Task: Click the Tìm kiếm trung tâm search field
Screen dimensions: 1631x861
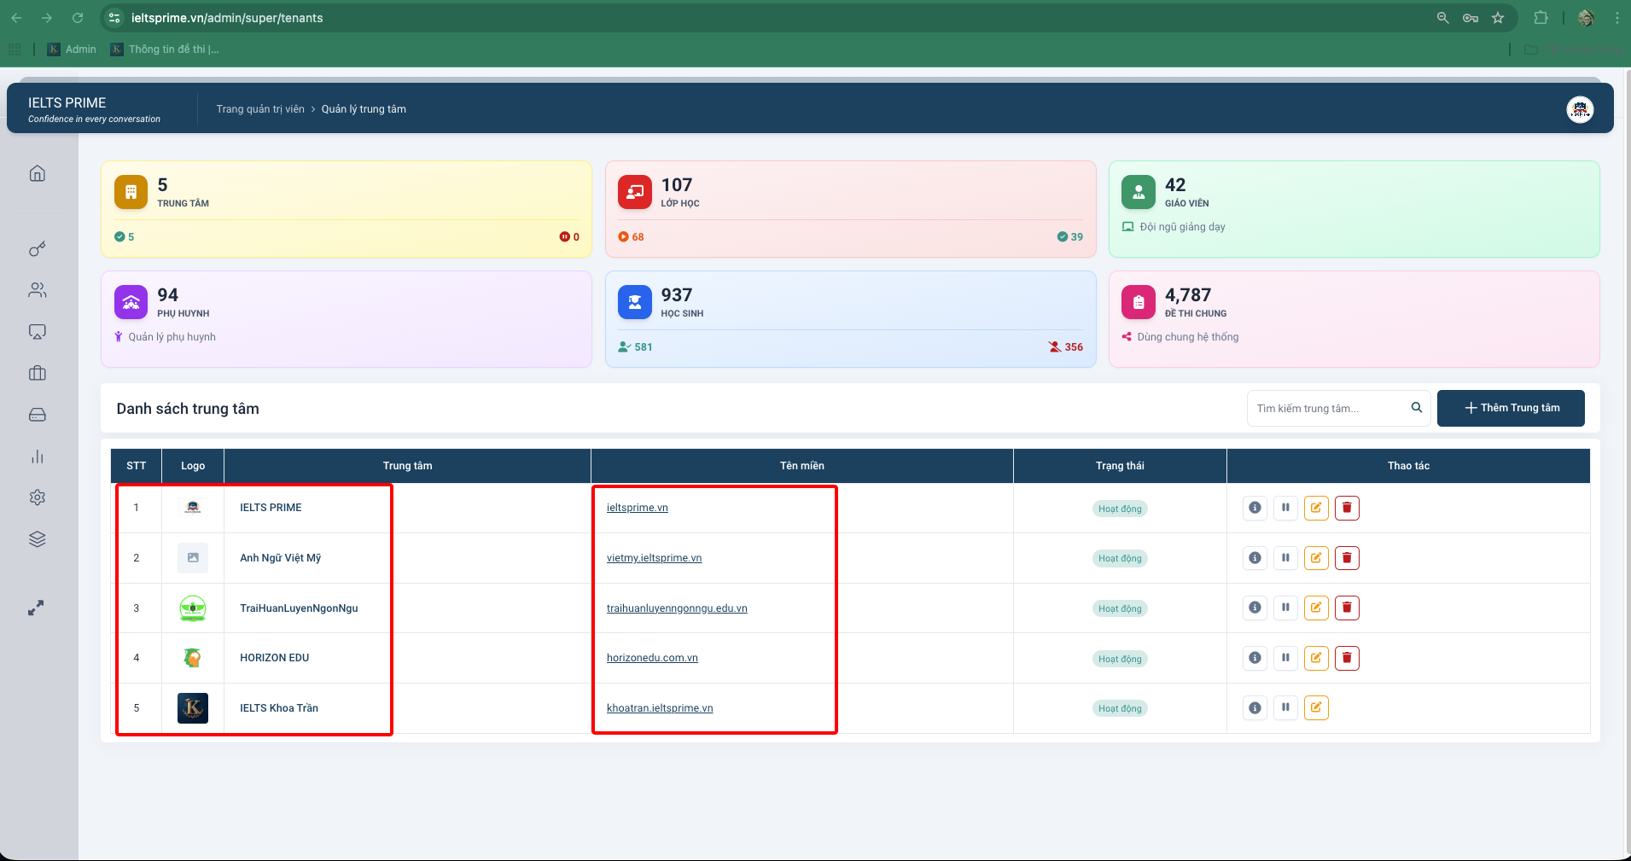Action: click(1327, 408)
